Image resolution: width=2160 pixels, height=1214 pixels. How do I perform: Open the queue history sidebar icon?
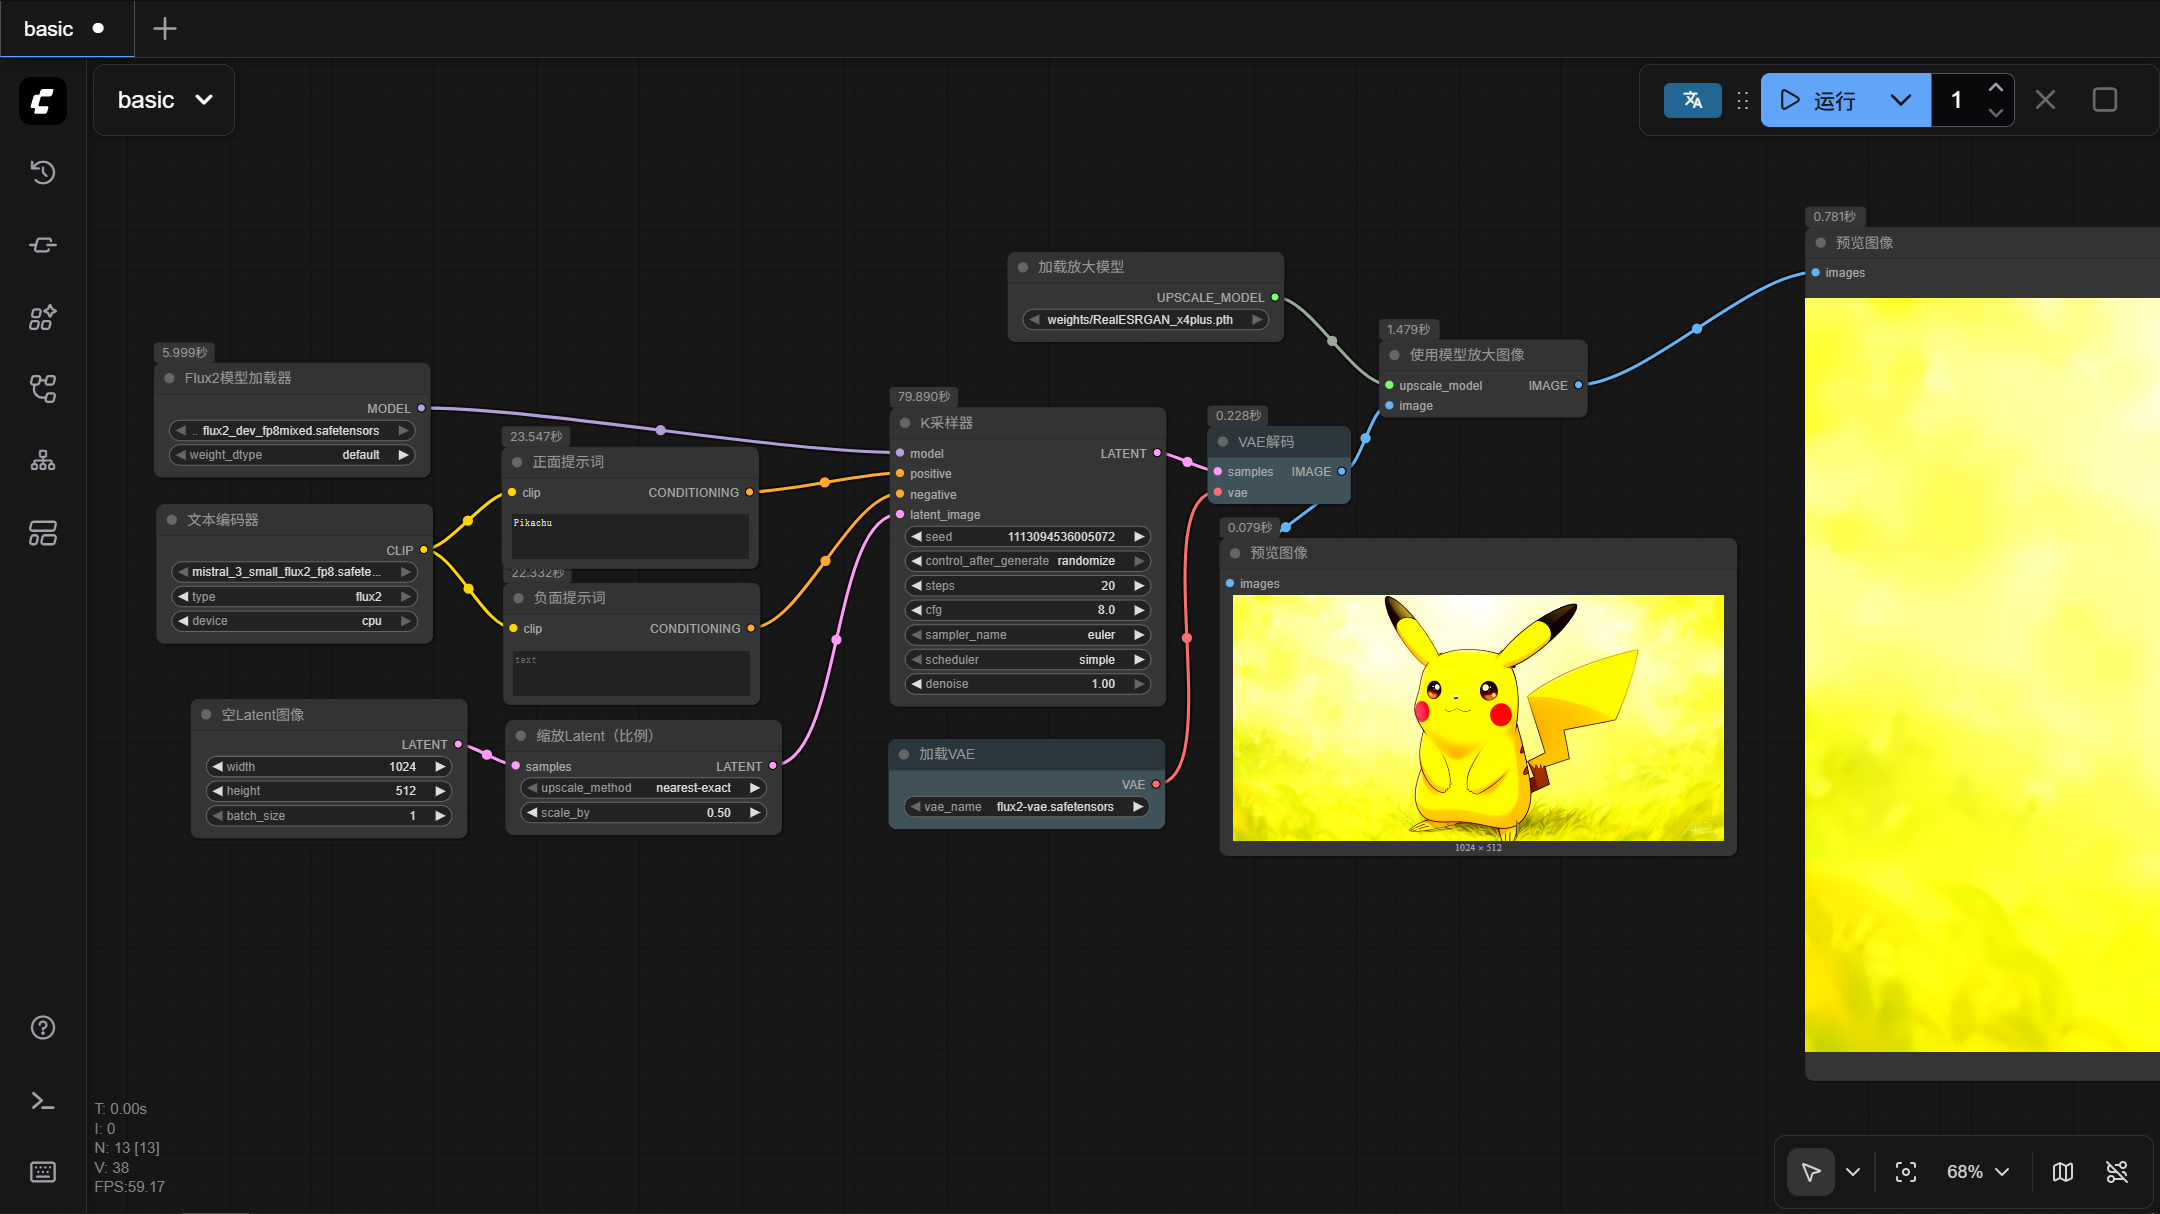coord(42,172)
